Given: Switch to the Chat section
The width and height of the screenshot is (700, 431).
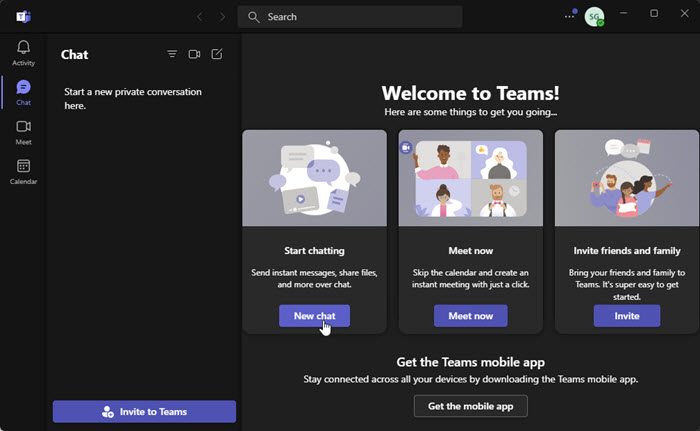Looking at the screenshot, I should (23, 92).
